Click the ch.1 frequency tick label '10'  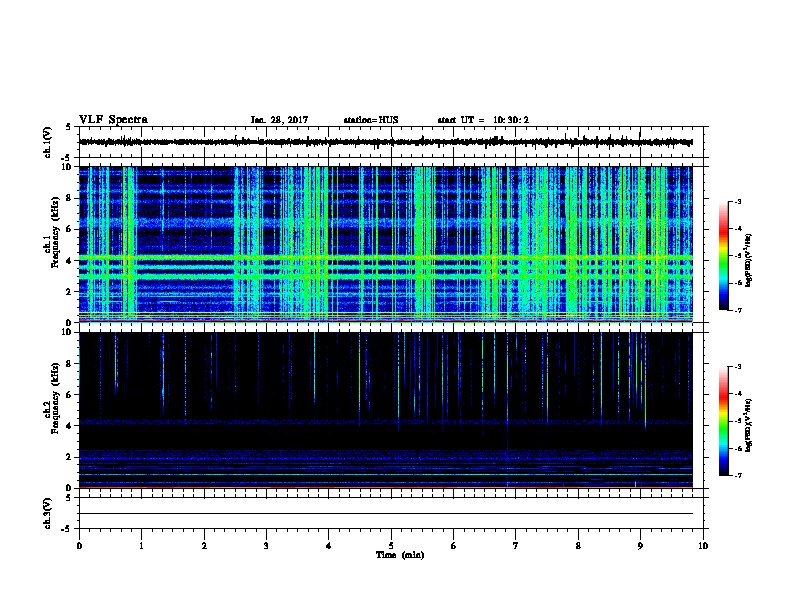(x=67, y=167)
